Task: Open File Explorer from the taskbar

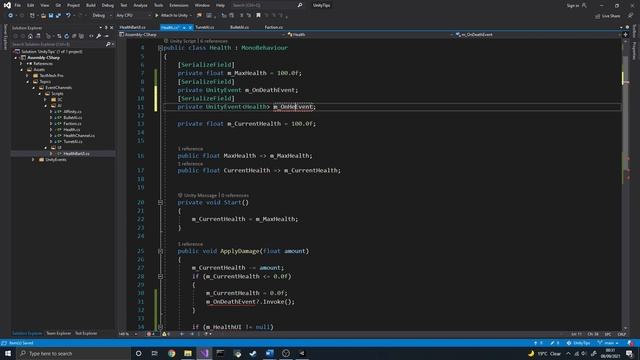Action: click(x=188, y=353)
